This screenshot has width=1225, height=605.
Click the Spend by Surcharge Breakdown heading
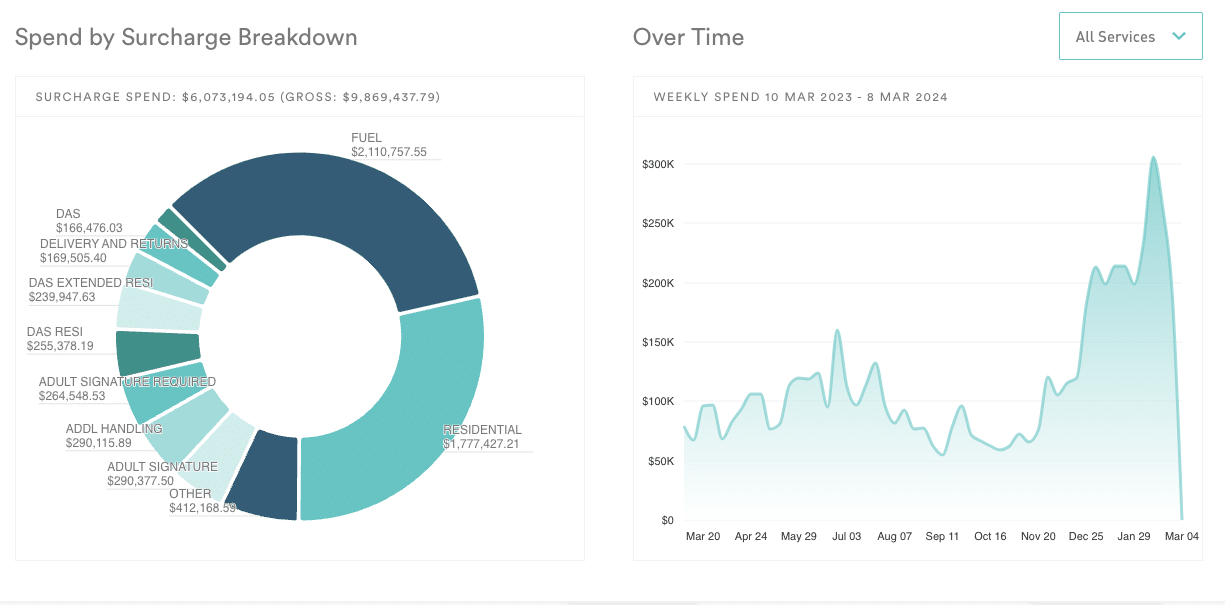tap(185, 37)
